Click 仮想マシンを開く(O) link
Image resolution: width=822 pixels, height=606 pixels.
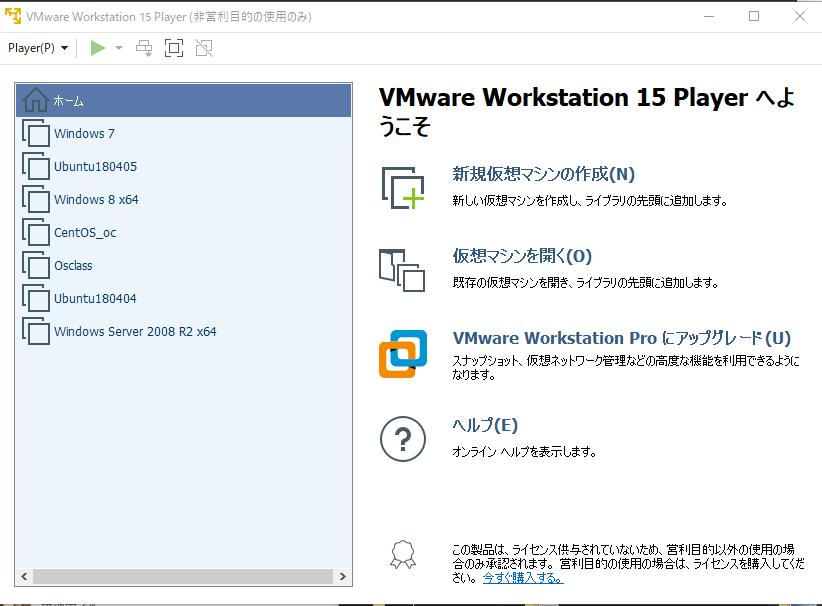(522, 256)
